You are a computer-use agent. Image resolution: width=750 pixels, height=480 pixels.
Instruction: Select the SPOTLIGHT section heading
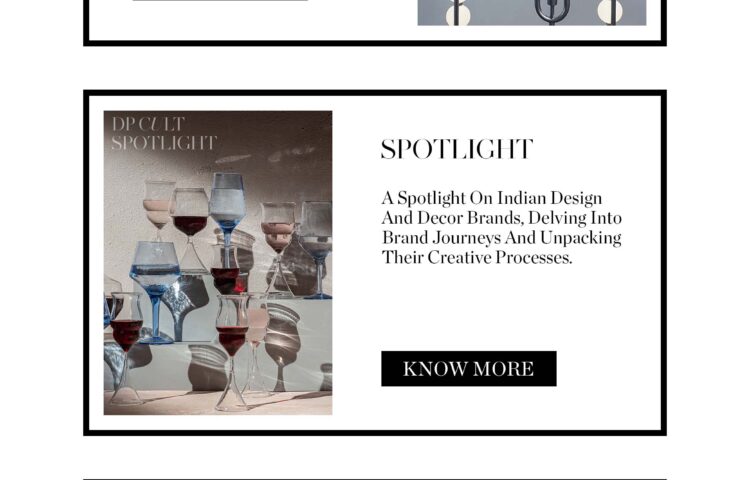[456, 149]
